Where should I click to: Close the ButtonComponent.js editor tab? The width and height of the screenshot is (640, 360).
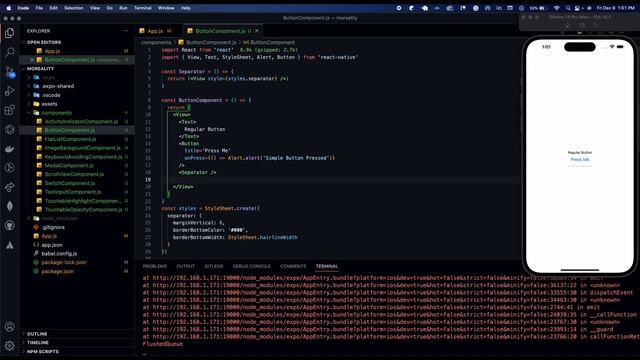[257, 31]
